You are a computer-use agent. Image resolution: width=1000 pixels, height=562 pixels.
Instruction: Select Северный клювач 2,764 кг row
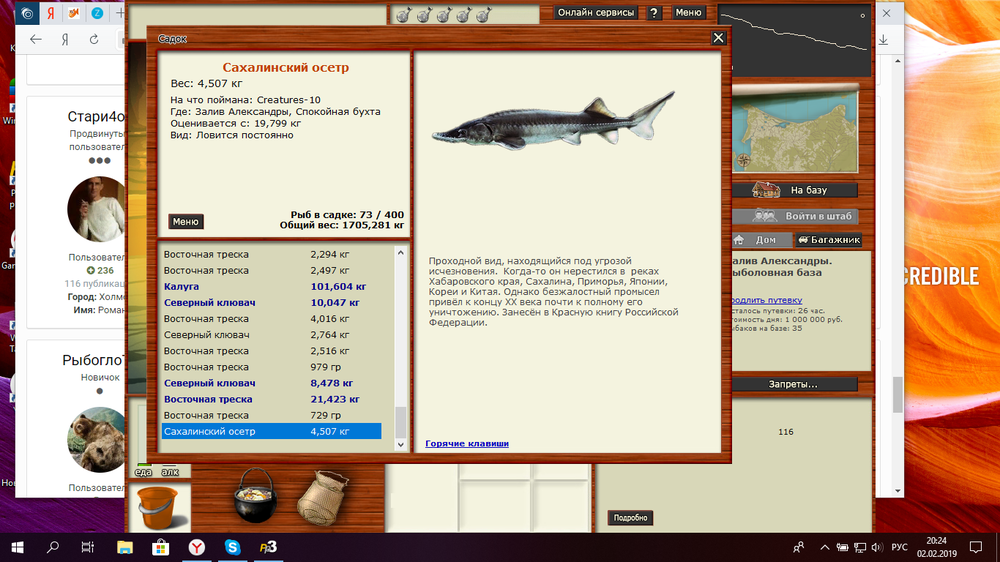[271, 335]
